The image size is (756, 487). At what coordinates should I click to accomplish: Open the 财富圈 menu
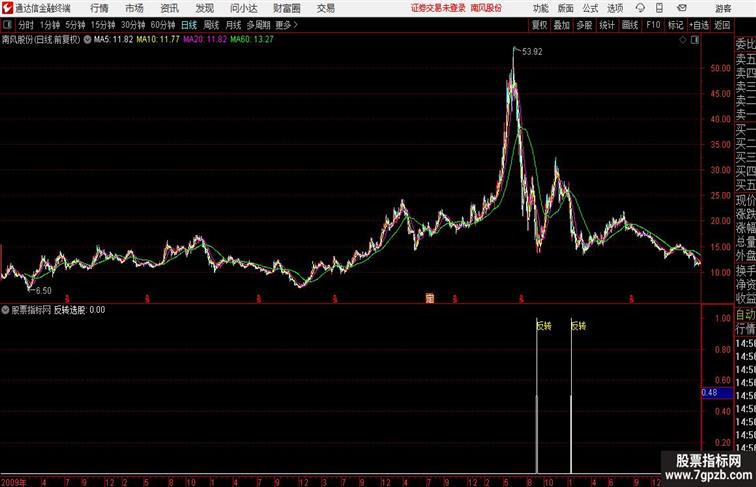(286, 8)
